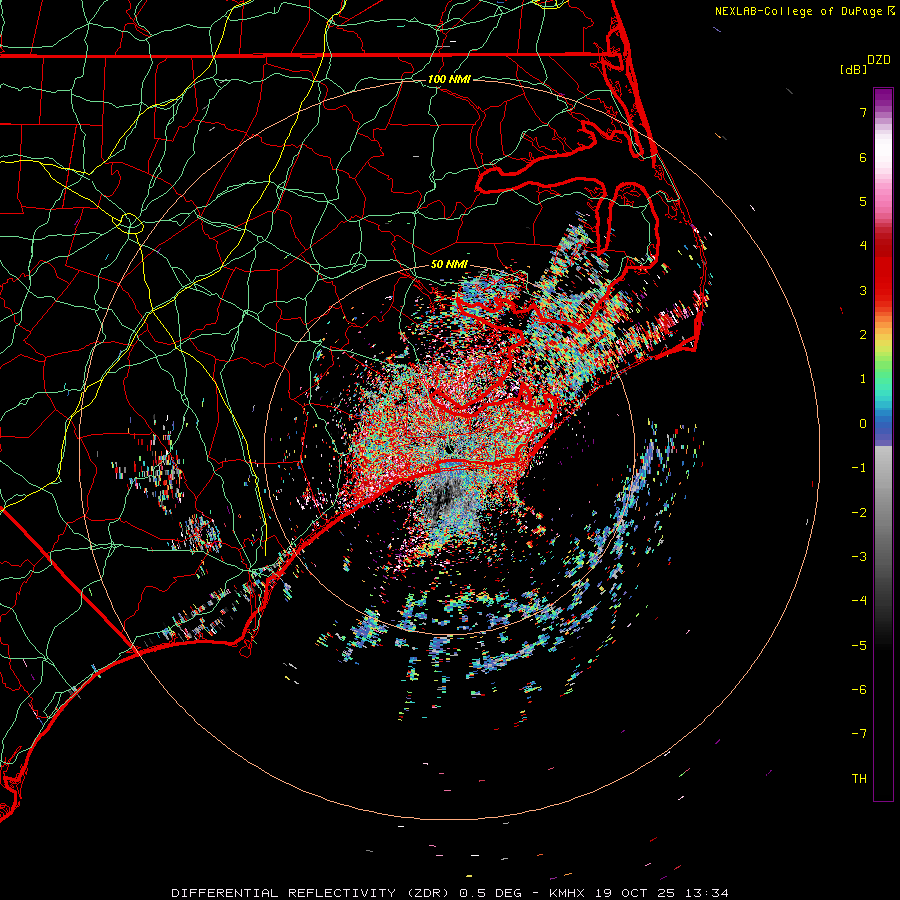
Task: Click the ZDR color scale bar
Action: click(883, 444)
